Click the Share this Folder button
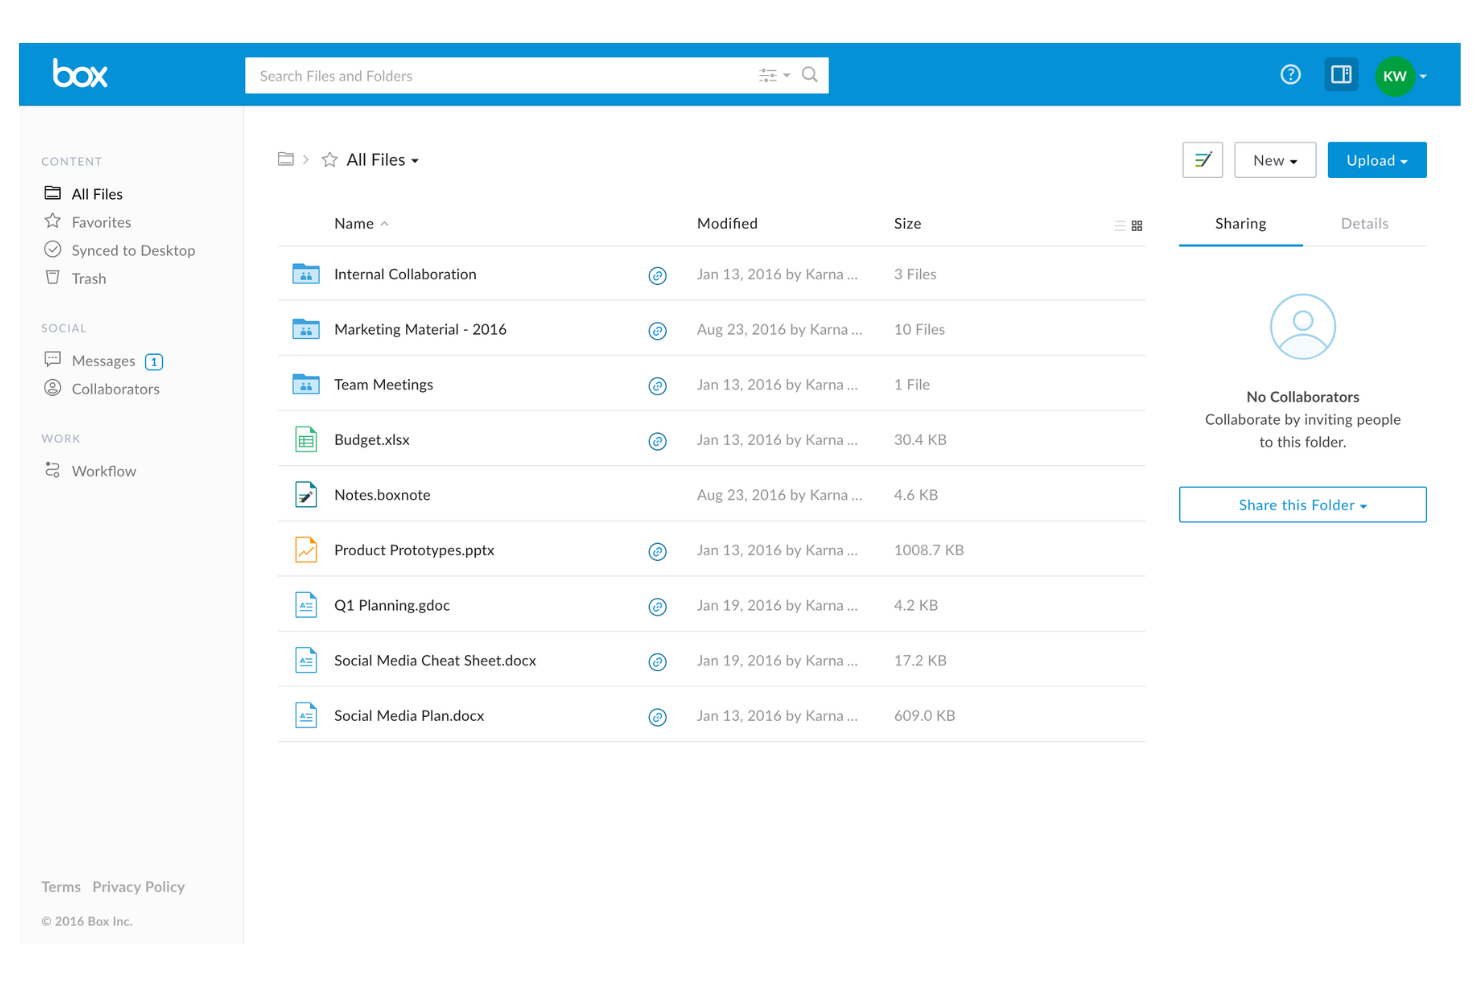 1302,504
